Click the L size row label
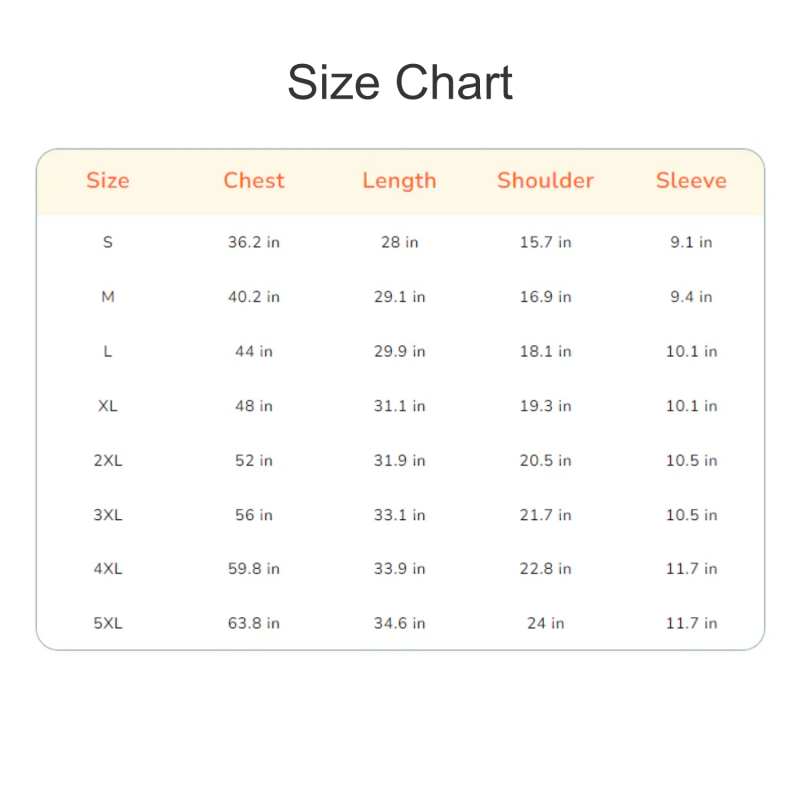The image size is (800, 800). click(108, 351)
